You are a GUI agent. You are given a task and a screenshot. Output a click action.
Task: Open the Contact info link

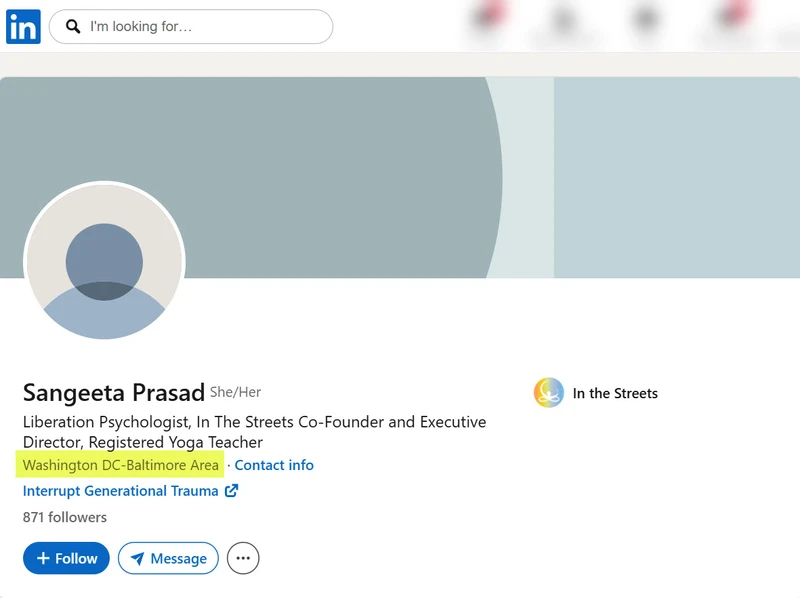(274, 465)
